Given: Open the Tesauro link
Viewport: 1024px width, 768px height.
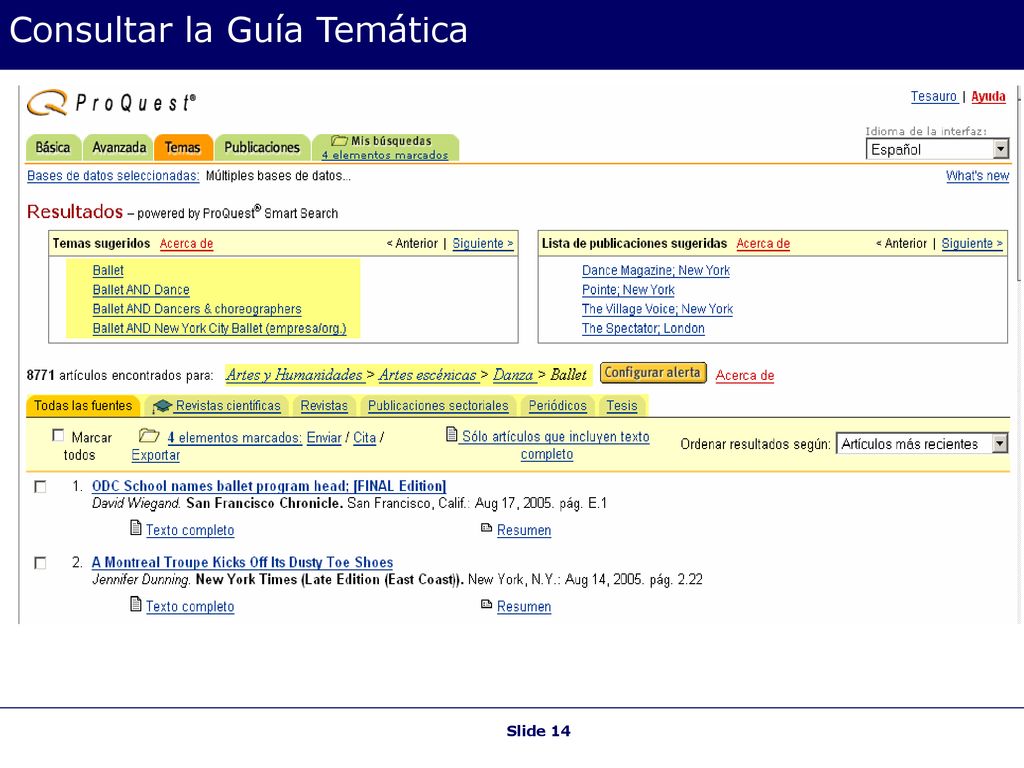Looking at the screenshot, I should pos(934,97).
